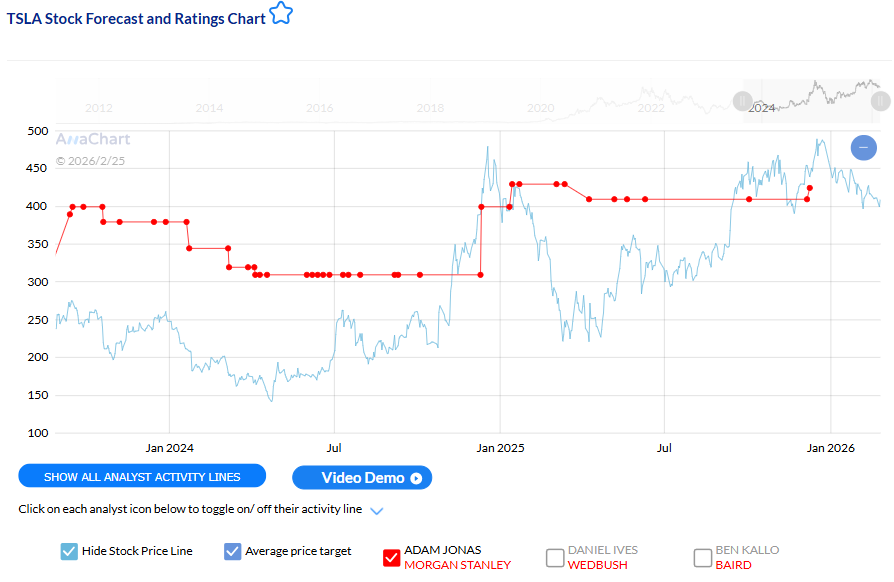Toggle the Average price target checkbox
894x582 pixels.
click(x=233, y=551)
